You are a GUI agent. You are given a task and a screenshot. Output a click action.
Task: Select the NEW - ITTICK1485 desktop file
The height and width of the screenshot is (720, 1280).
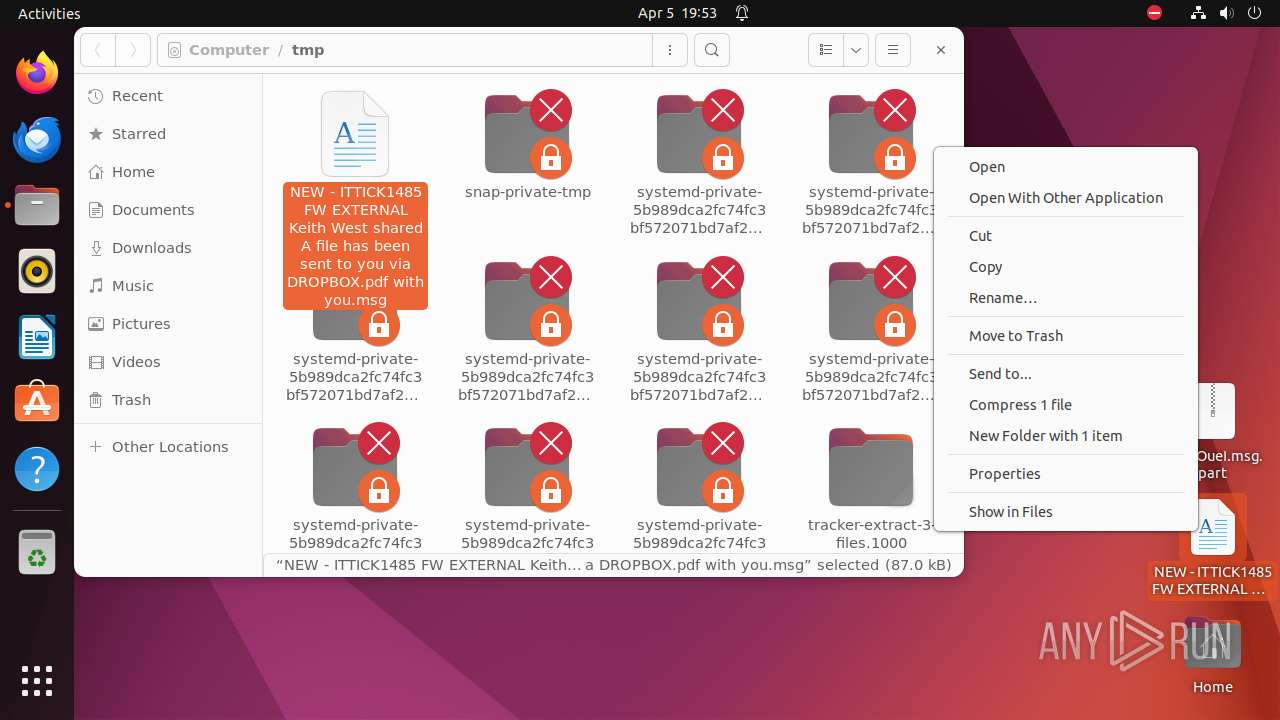click(1212, 546)
